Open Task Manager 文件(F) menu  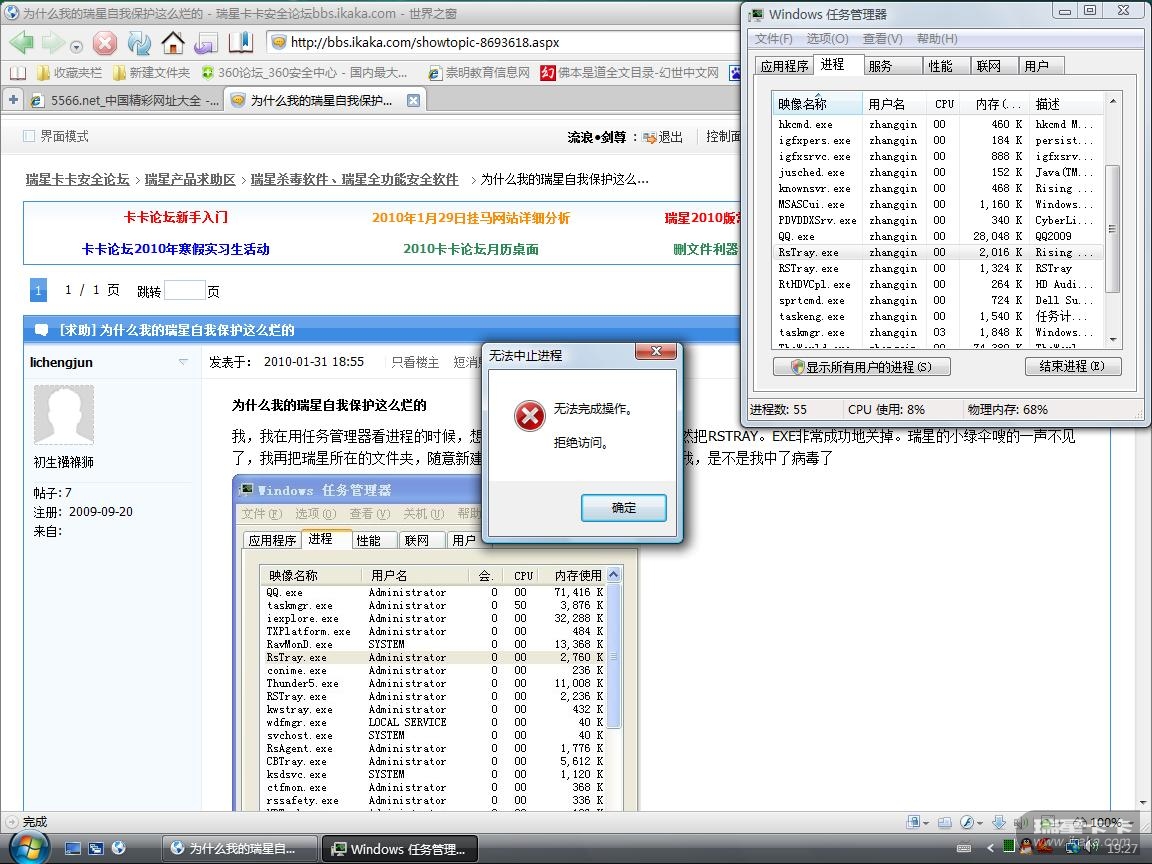tap(774, 39)
